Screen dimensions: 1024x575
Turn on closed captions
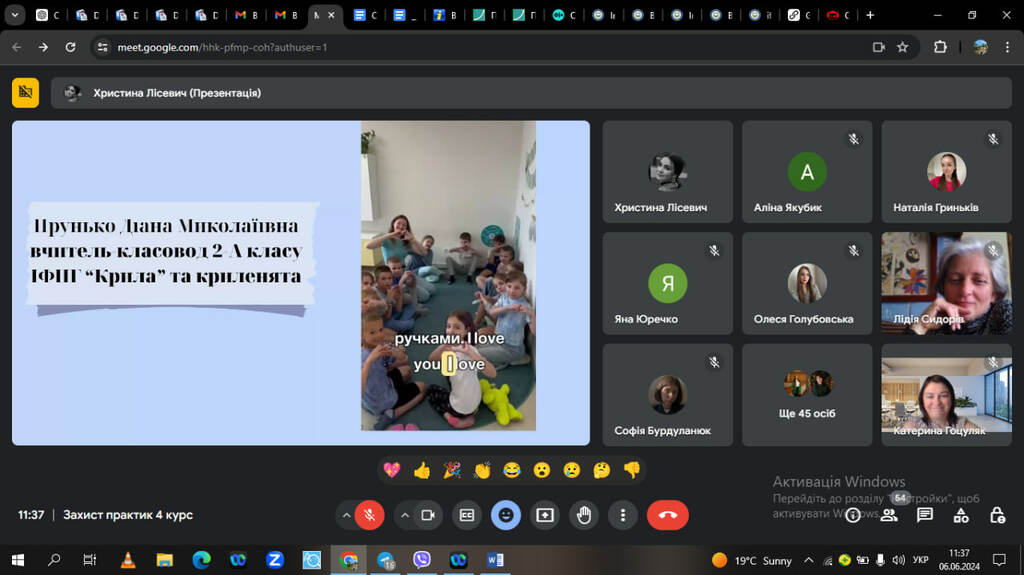click(466, 515)
